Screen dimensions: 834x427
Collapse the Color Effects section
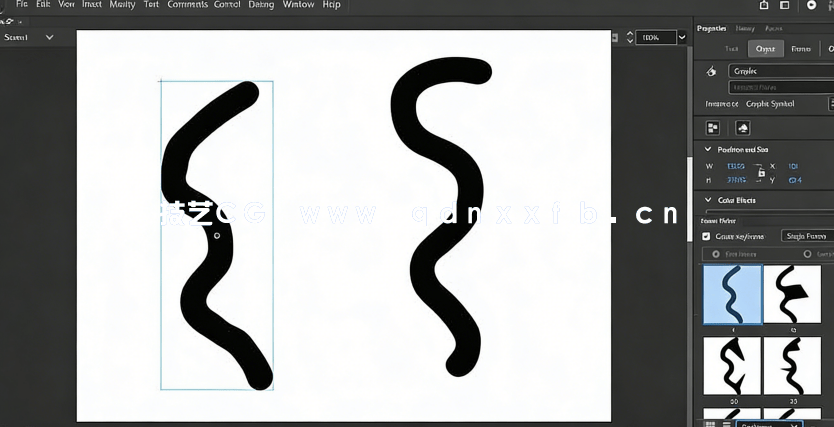click(708, 200)
